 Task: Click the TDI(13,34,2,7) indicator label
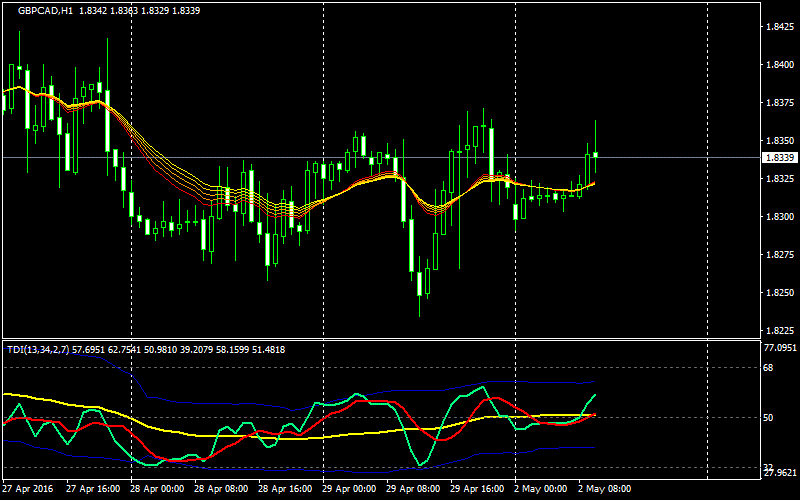point(38,349)
